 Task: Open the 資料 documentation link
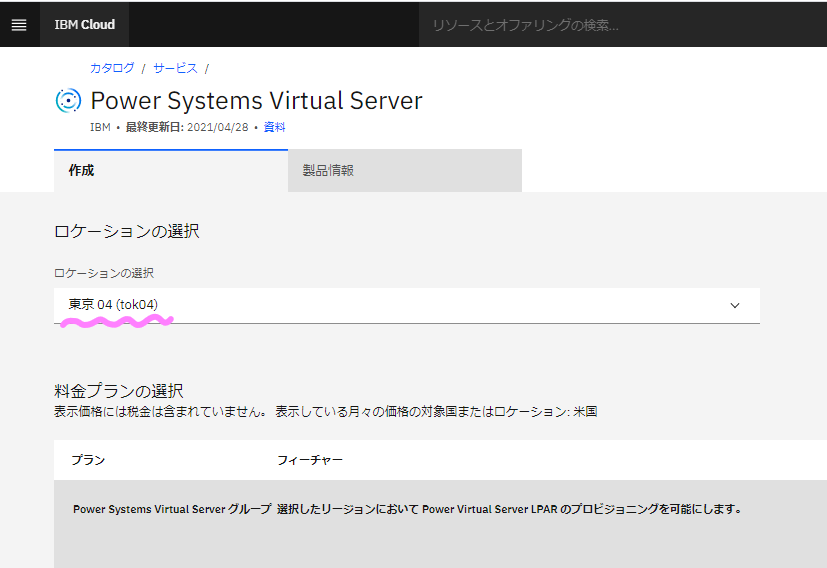[x=275, y=127]
